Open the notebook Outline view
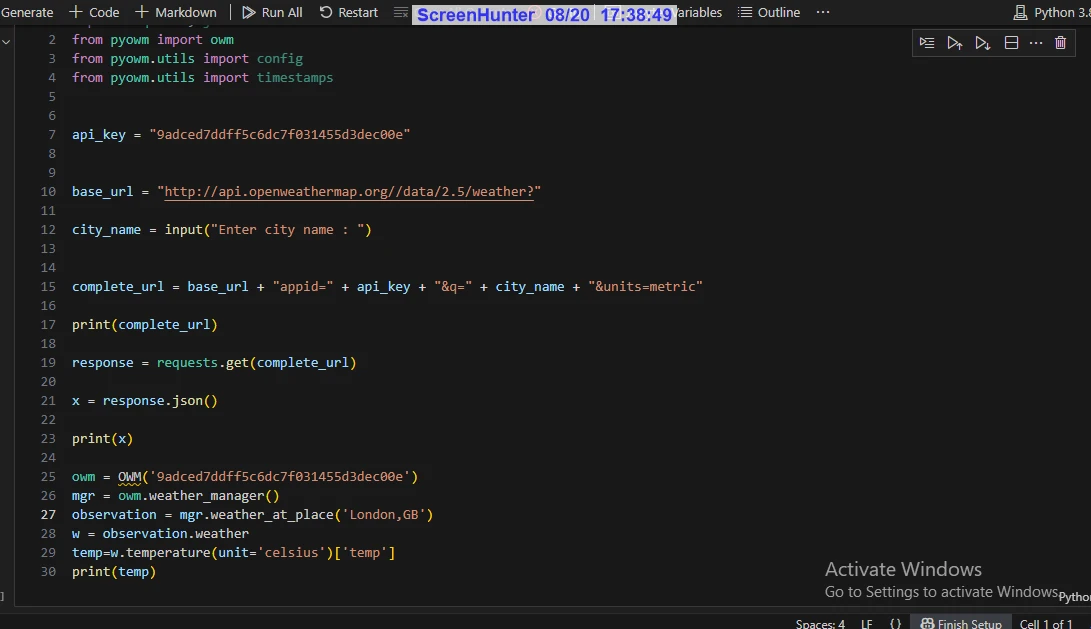 coord(769,12)
